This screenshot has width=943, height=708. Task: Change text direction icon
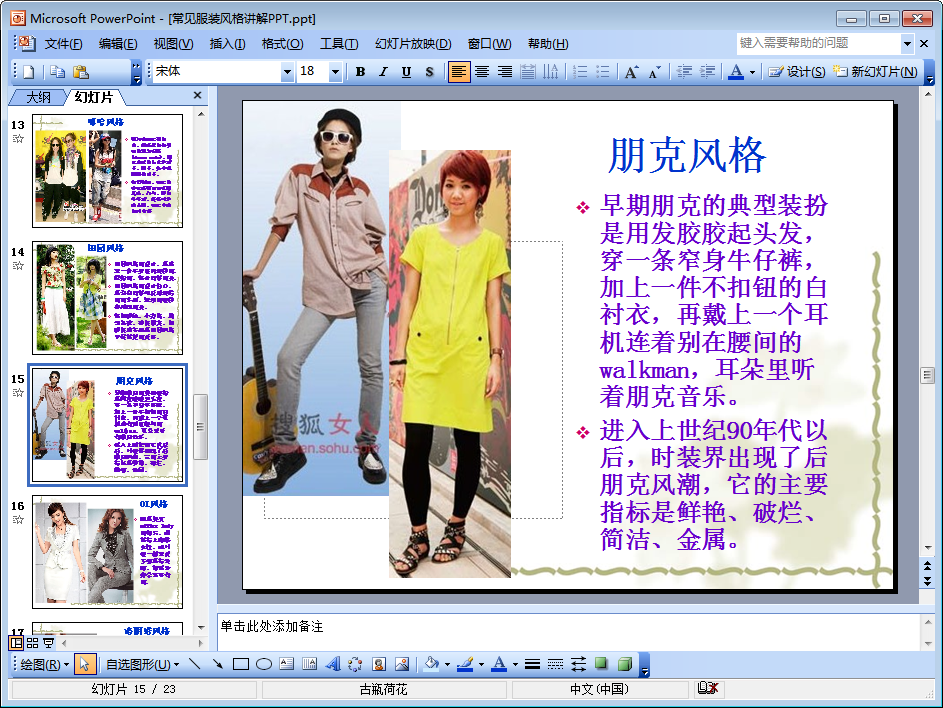[x=550, y=72]
